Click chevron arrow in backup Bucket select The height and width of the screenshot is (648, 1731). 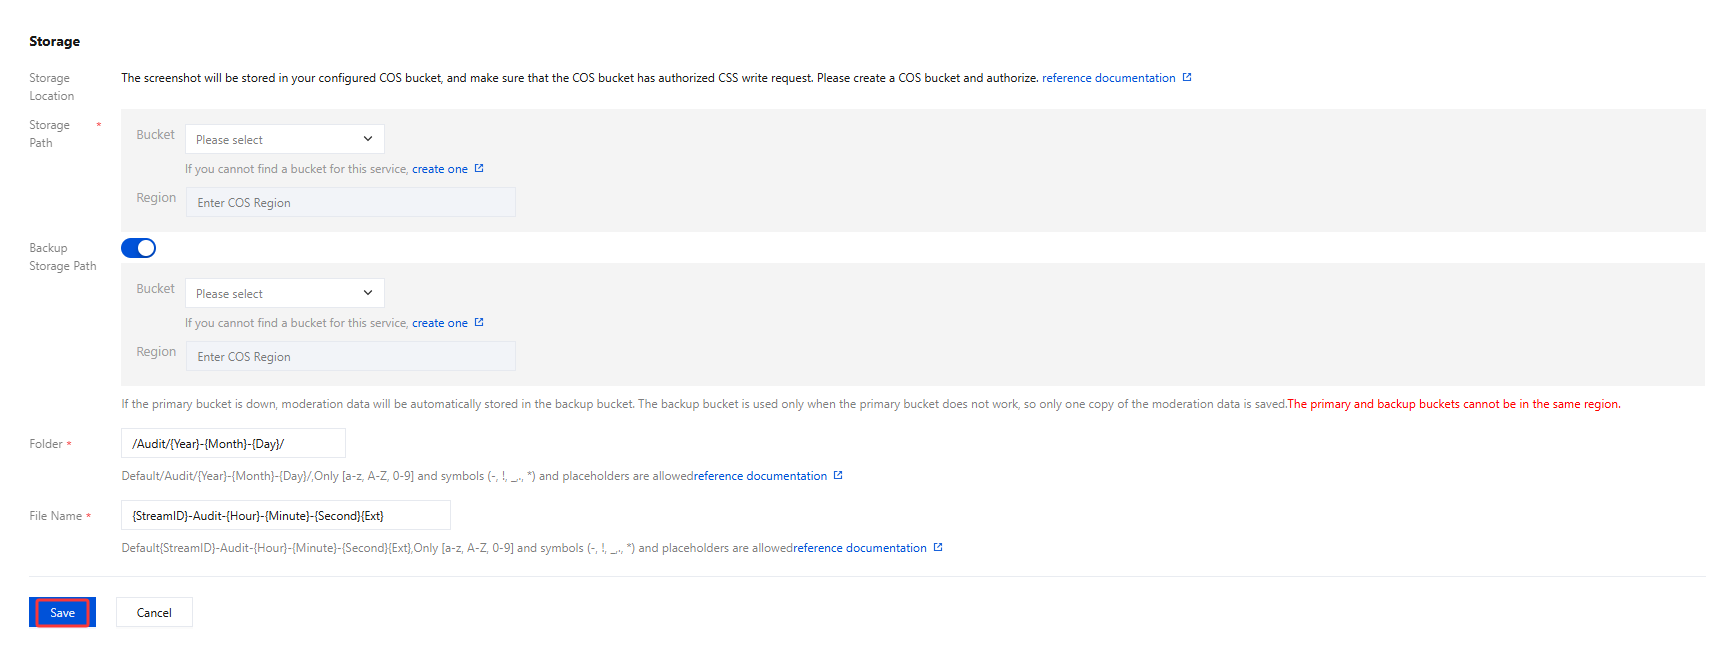pos(368,293)
